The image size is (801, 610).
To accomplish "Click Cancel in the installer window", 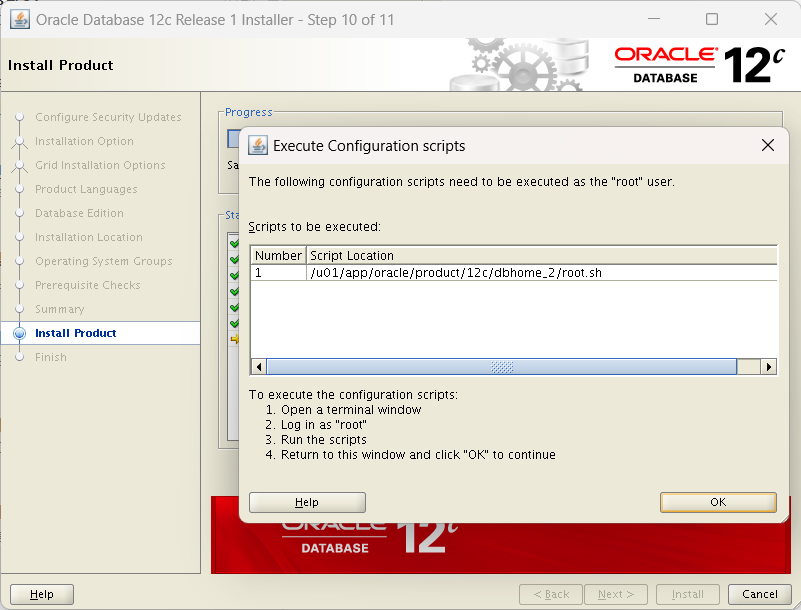I will (760, 594).
